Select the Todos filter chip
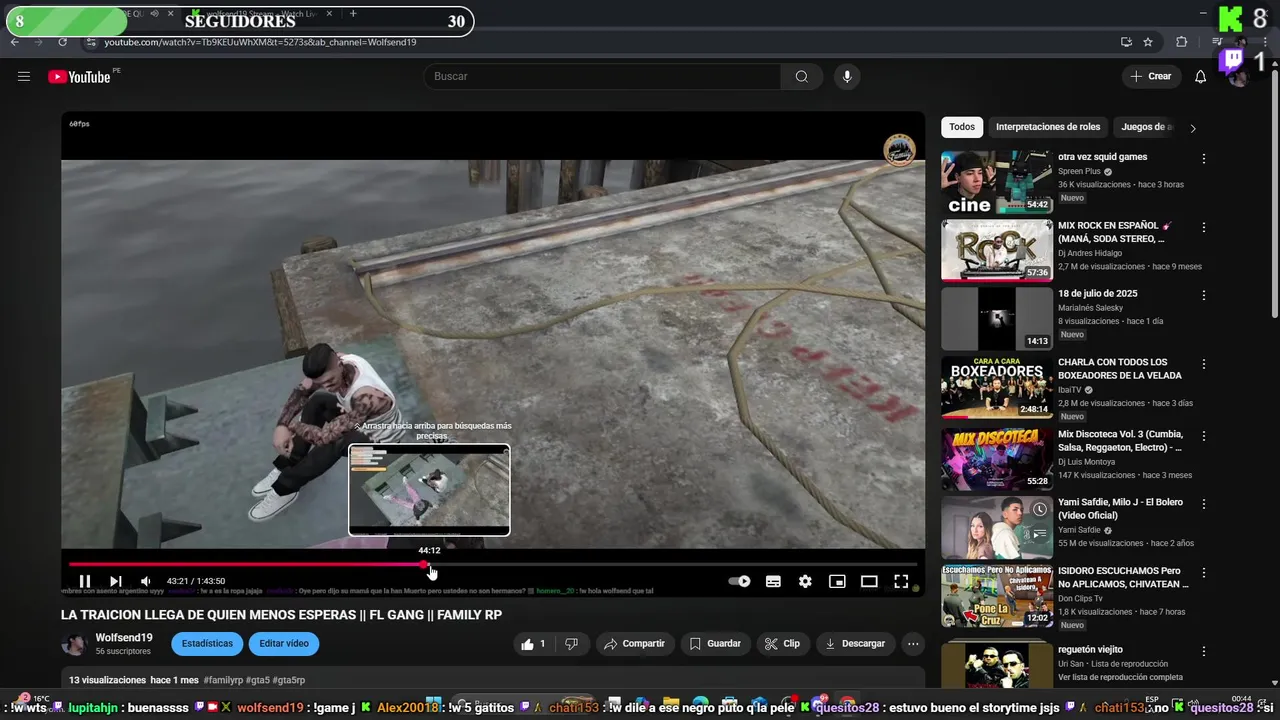Screen dimensions: 1280x720 pyautogui.click(x=962, y=127)
